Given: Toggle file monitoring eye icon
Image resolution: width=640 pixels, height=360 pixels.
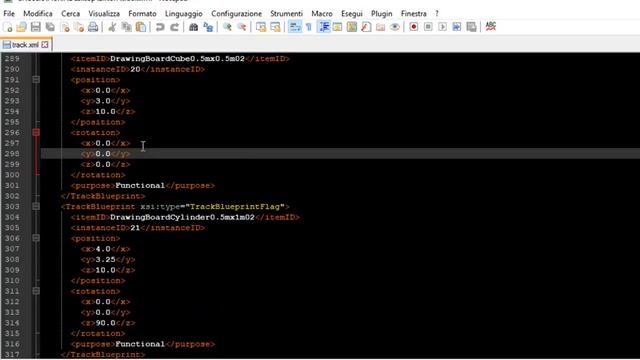Looking at the screenshot, I should [395, 27].
